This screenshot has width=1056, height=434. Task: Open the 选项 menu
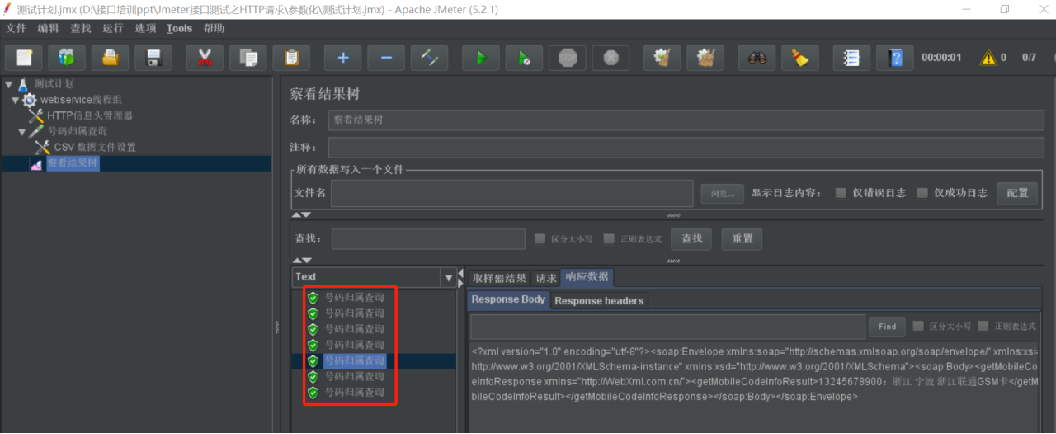145,28
